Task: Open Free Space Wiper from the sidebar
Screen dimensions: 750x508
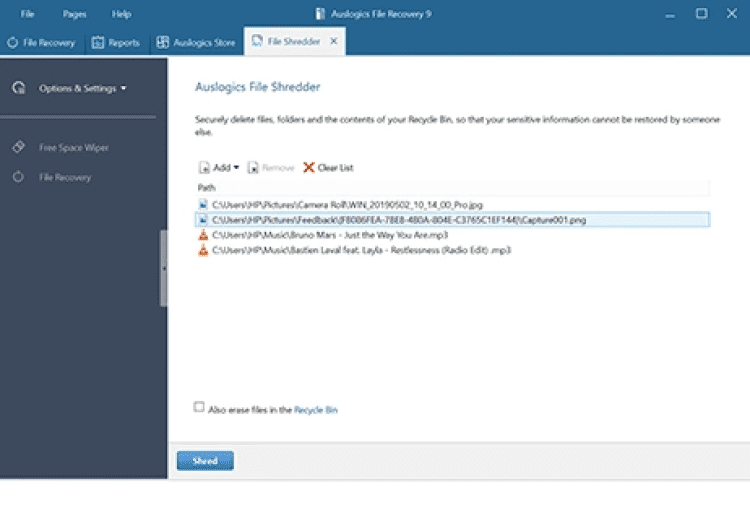Action: (x=74, y=147)
